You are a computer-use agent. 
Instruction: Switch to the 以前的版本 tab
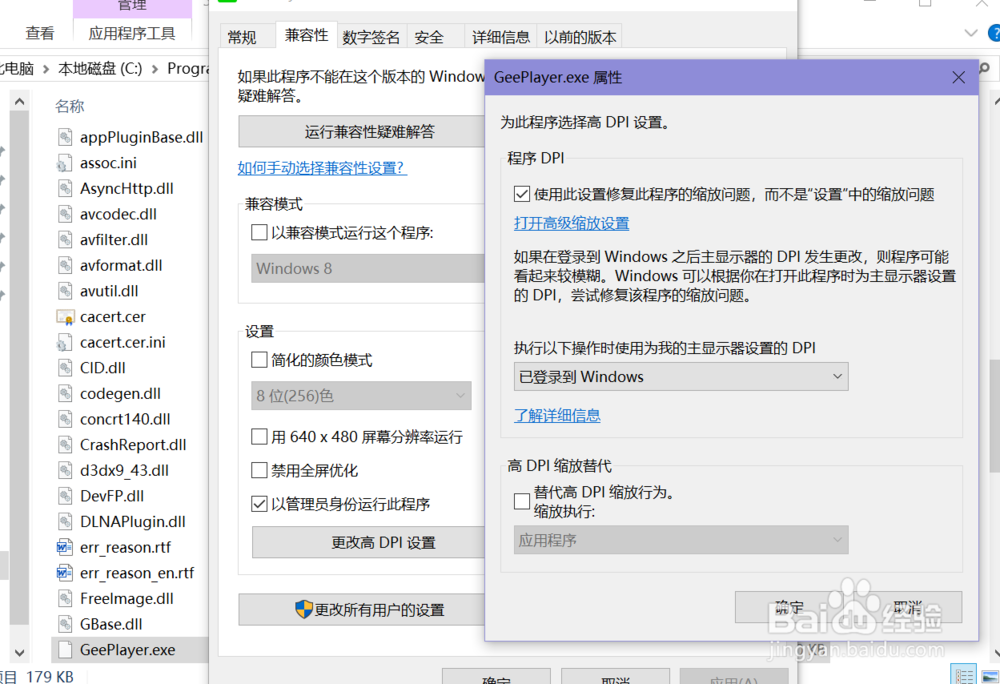pyautogui.click(x=580, y=37)
